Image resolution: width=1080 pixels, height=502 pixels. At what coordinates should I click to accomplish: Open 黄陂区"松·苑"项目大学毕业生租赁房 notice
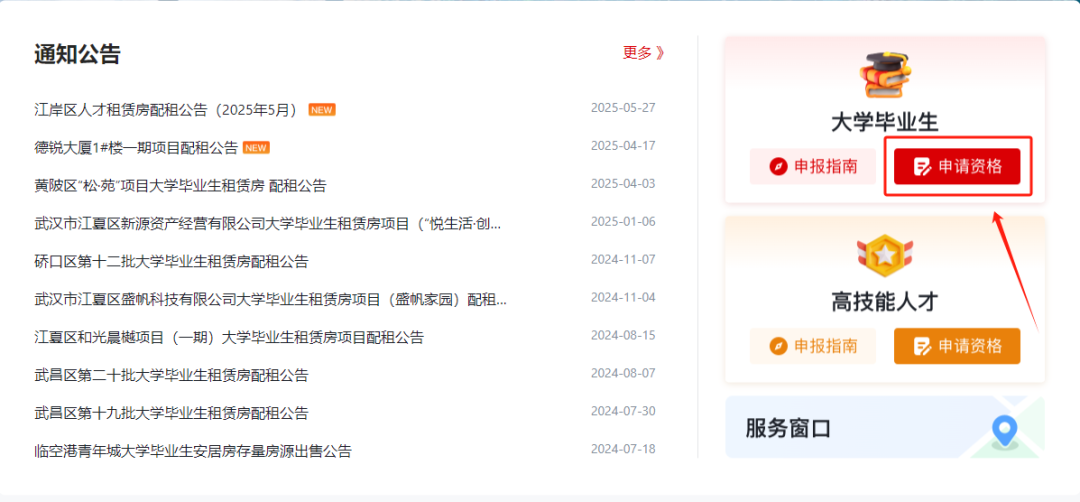(180, 185)
